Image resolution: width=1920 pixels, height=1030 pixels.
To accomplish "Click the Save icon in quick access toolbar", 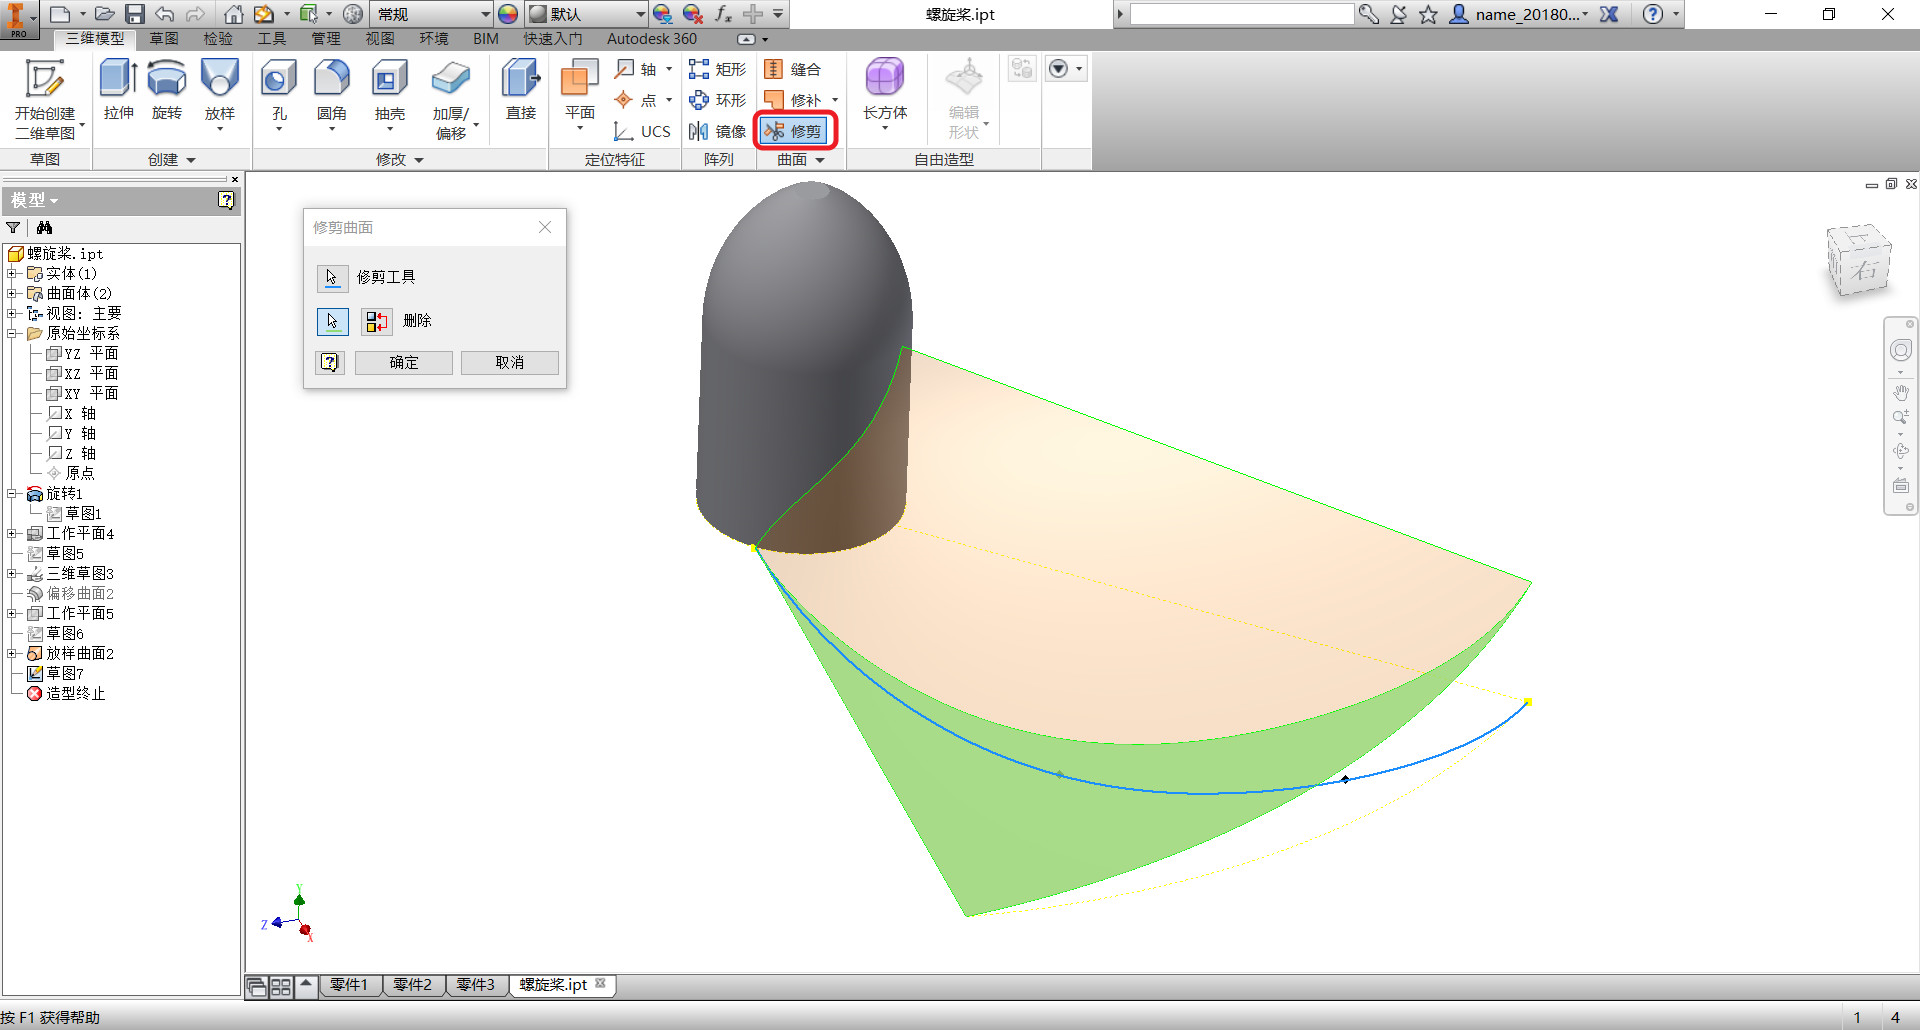I will [135, 14].
